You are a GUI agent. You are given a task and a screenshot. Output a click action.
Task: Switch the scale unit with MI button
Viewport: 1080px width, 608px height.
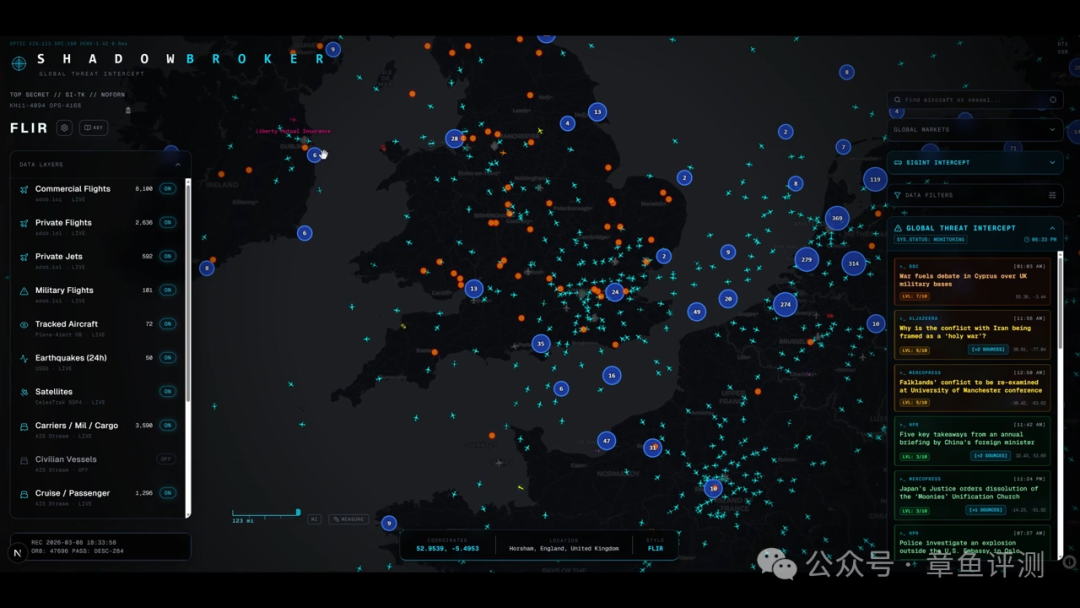click(x=314, y=519)
